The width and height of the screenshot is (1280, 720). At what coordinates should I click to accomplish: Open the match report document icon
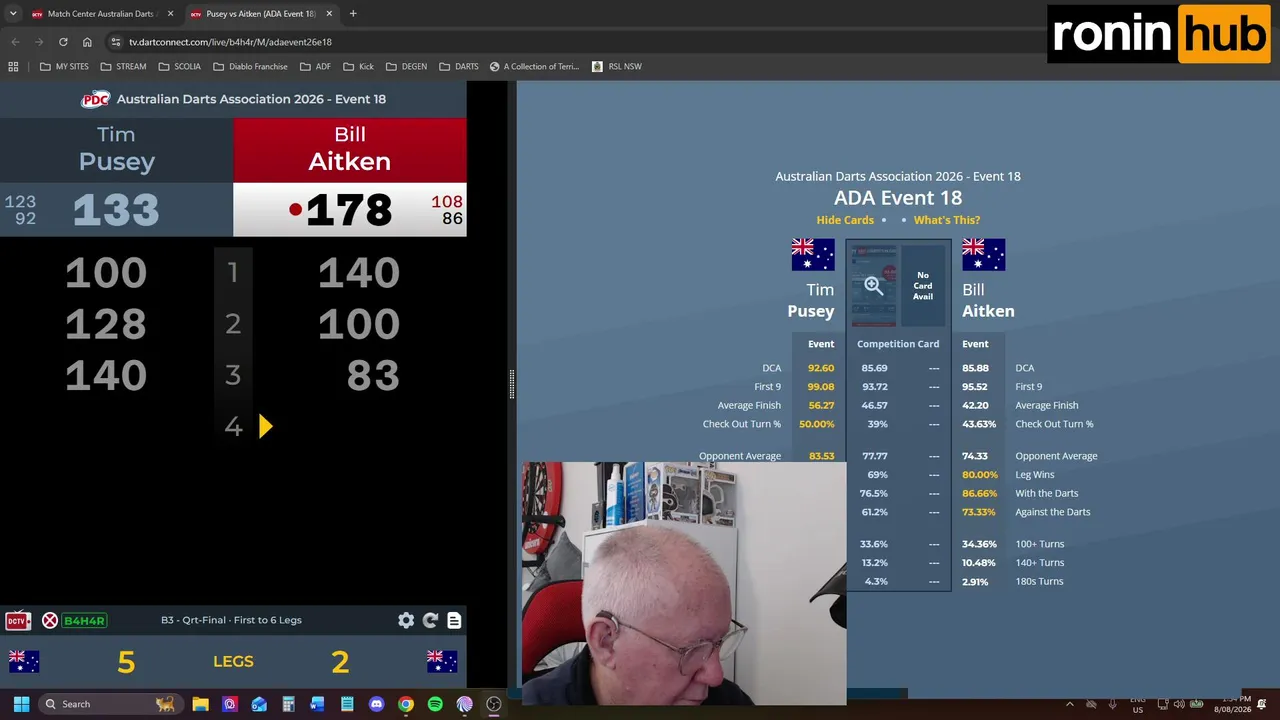454,620
